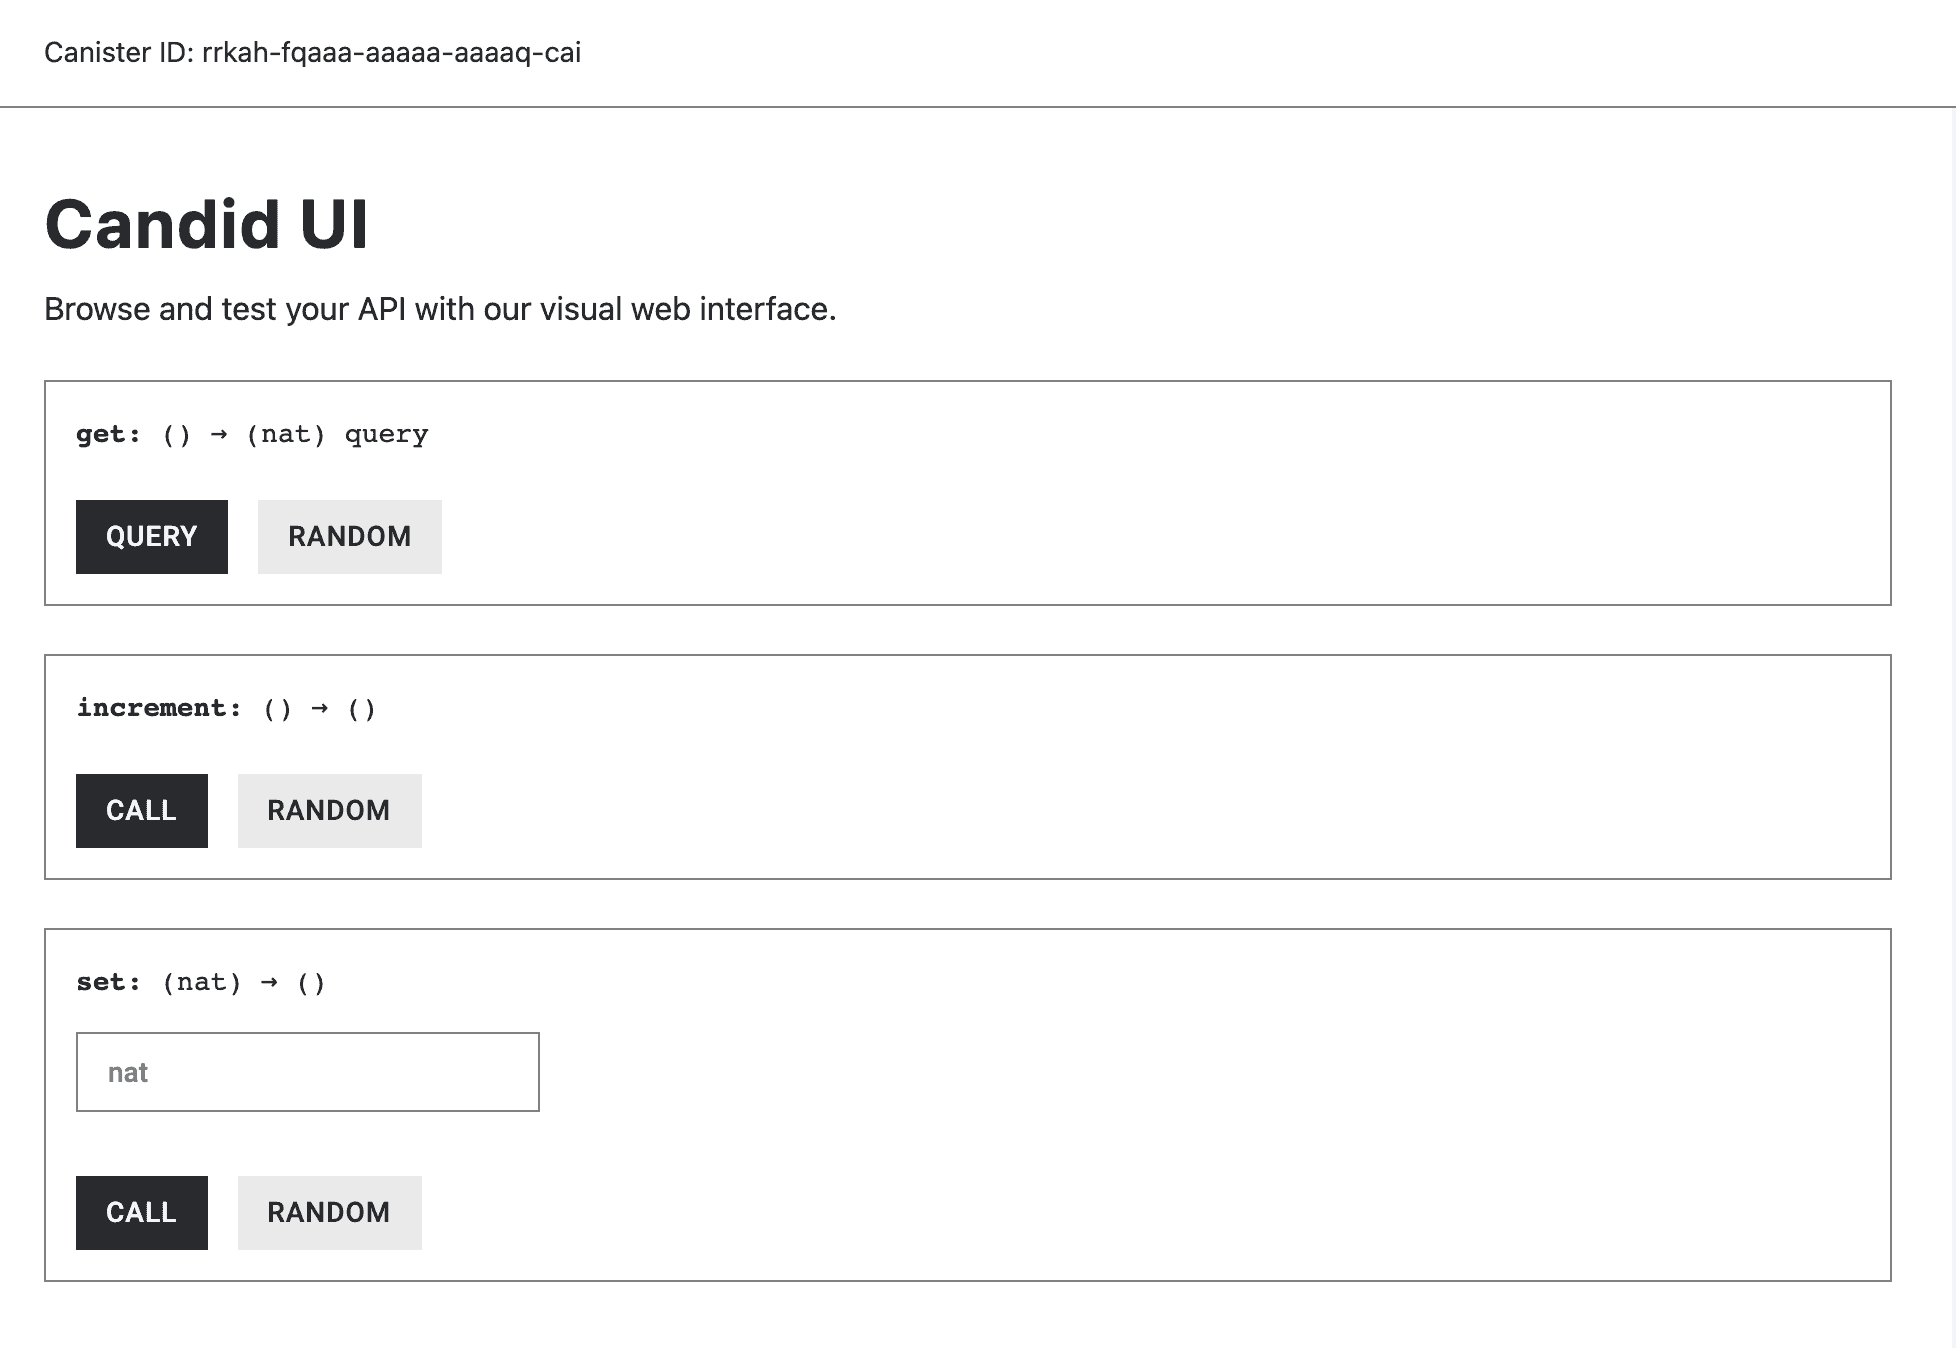Screen dimensions: 1956x1348
Task: Click the "set:" method name
Action: coord(108,982)
